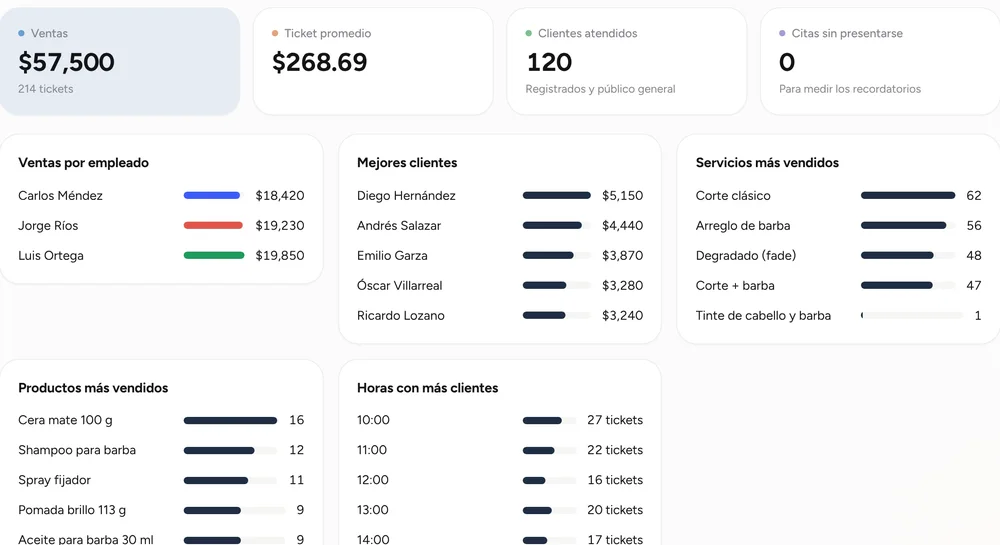Select product Cera mate 100 g
The image size is (1000, 545).
point(65,420)
